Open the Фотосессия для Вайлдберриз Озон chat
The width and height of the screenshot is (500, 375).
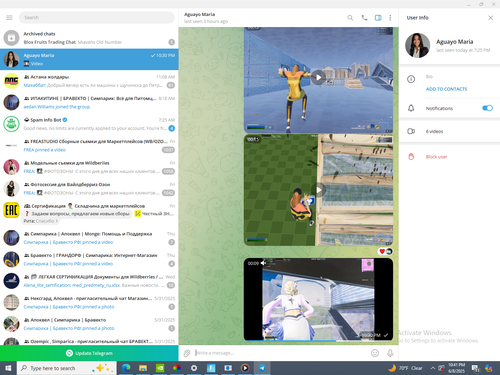[89, 189]
